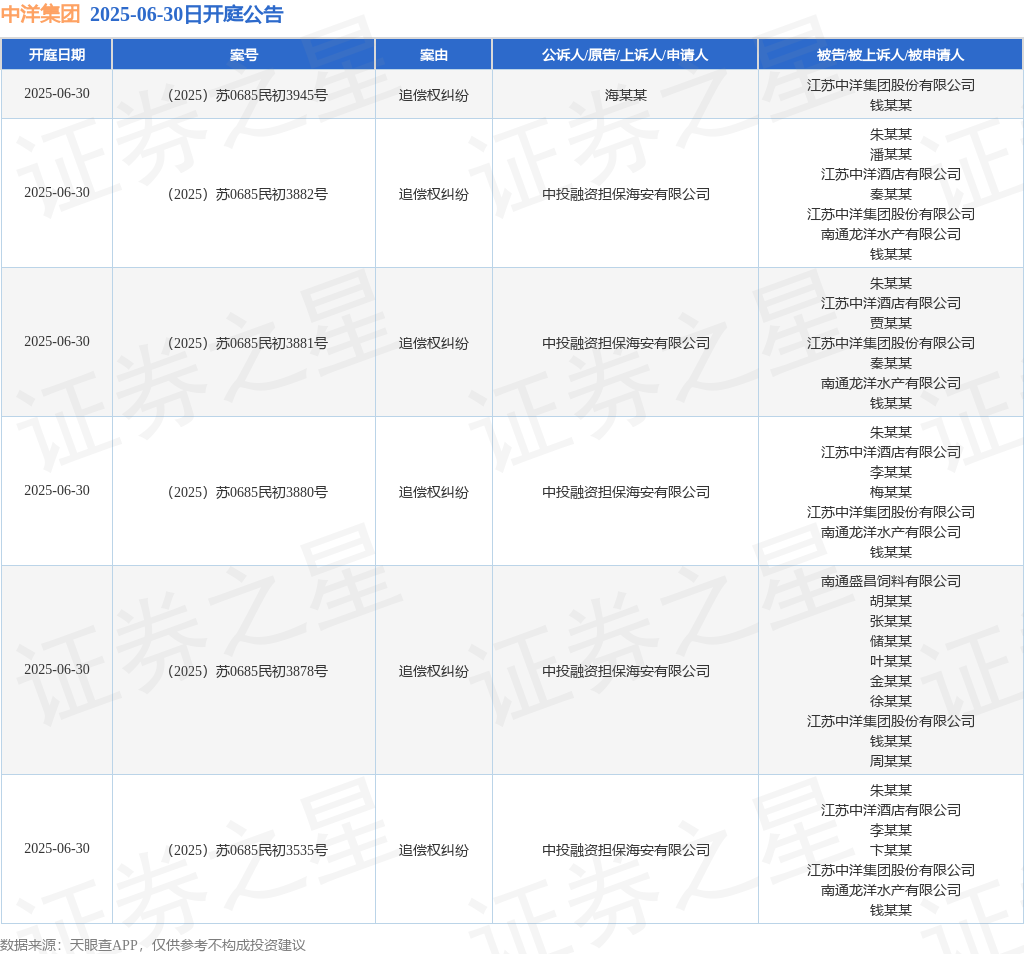
Task: Click the 中洋集团 title link
Action: 40,14
